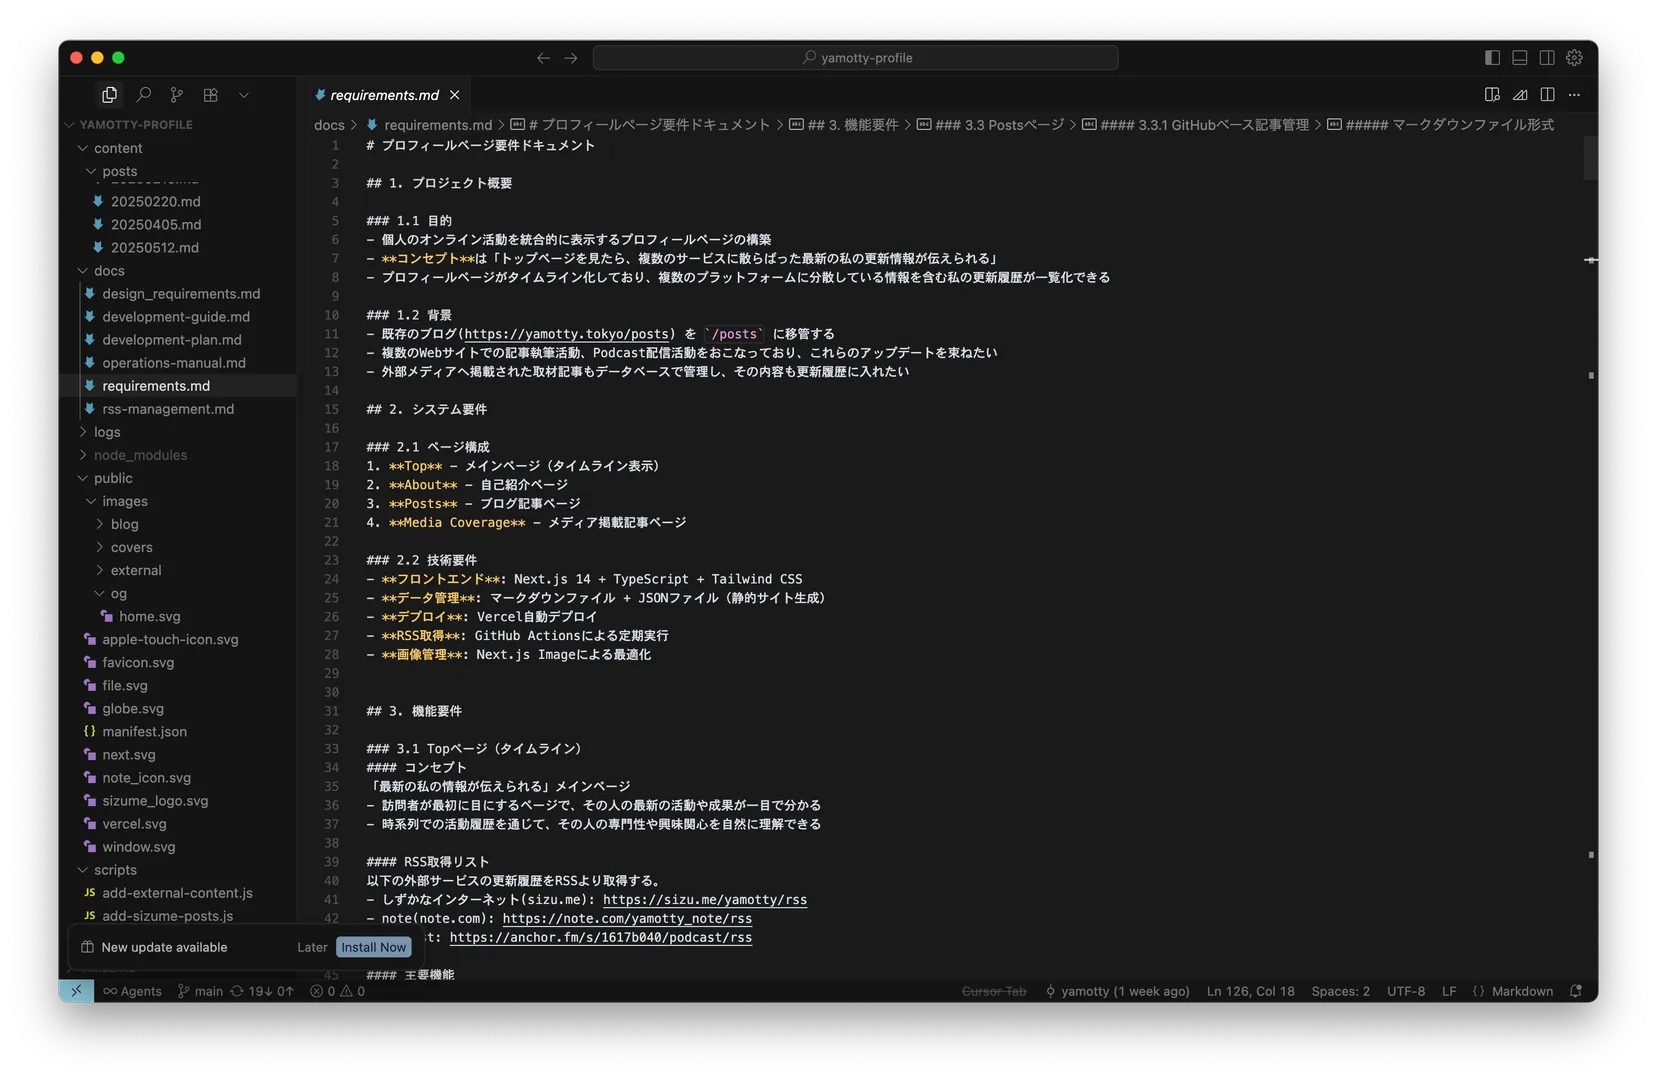Image resolution: width=1657 pixels, height=1080 pixels.
Task: Split the editor to the right
Action: pos(1547,94)
